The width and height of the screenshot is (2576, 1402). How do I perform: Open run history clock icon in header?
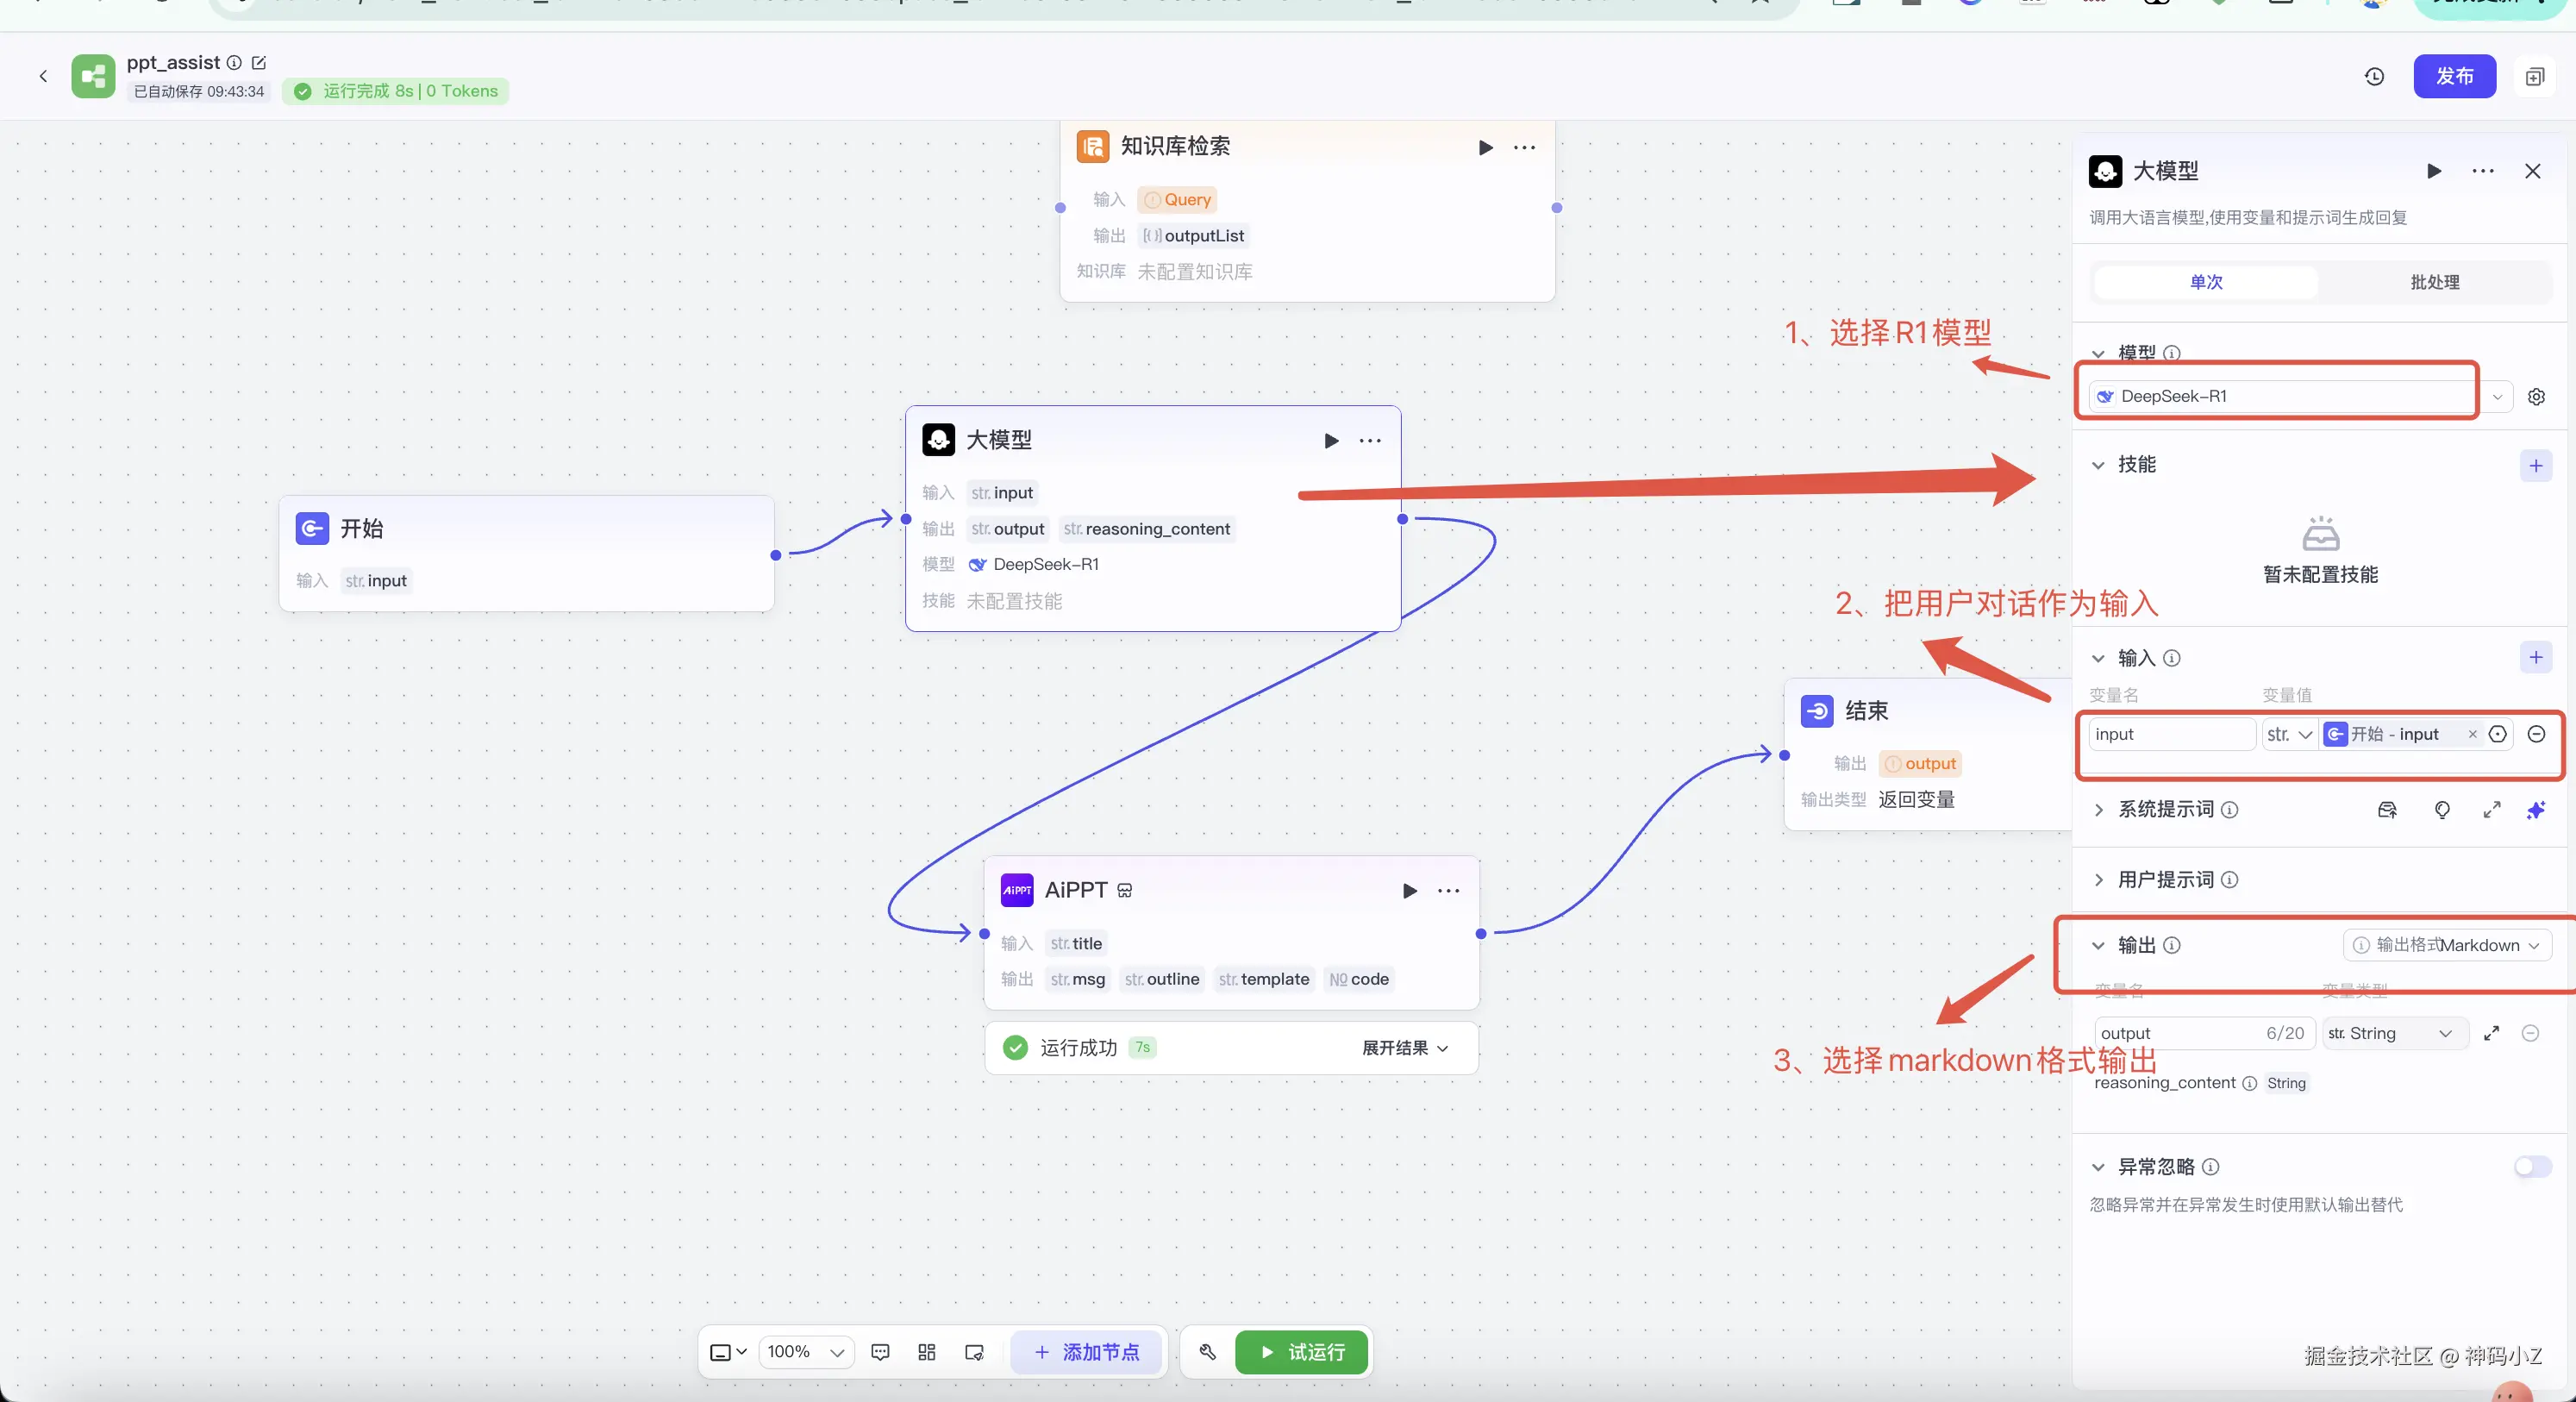(2374, 77)
